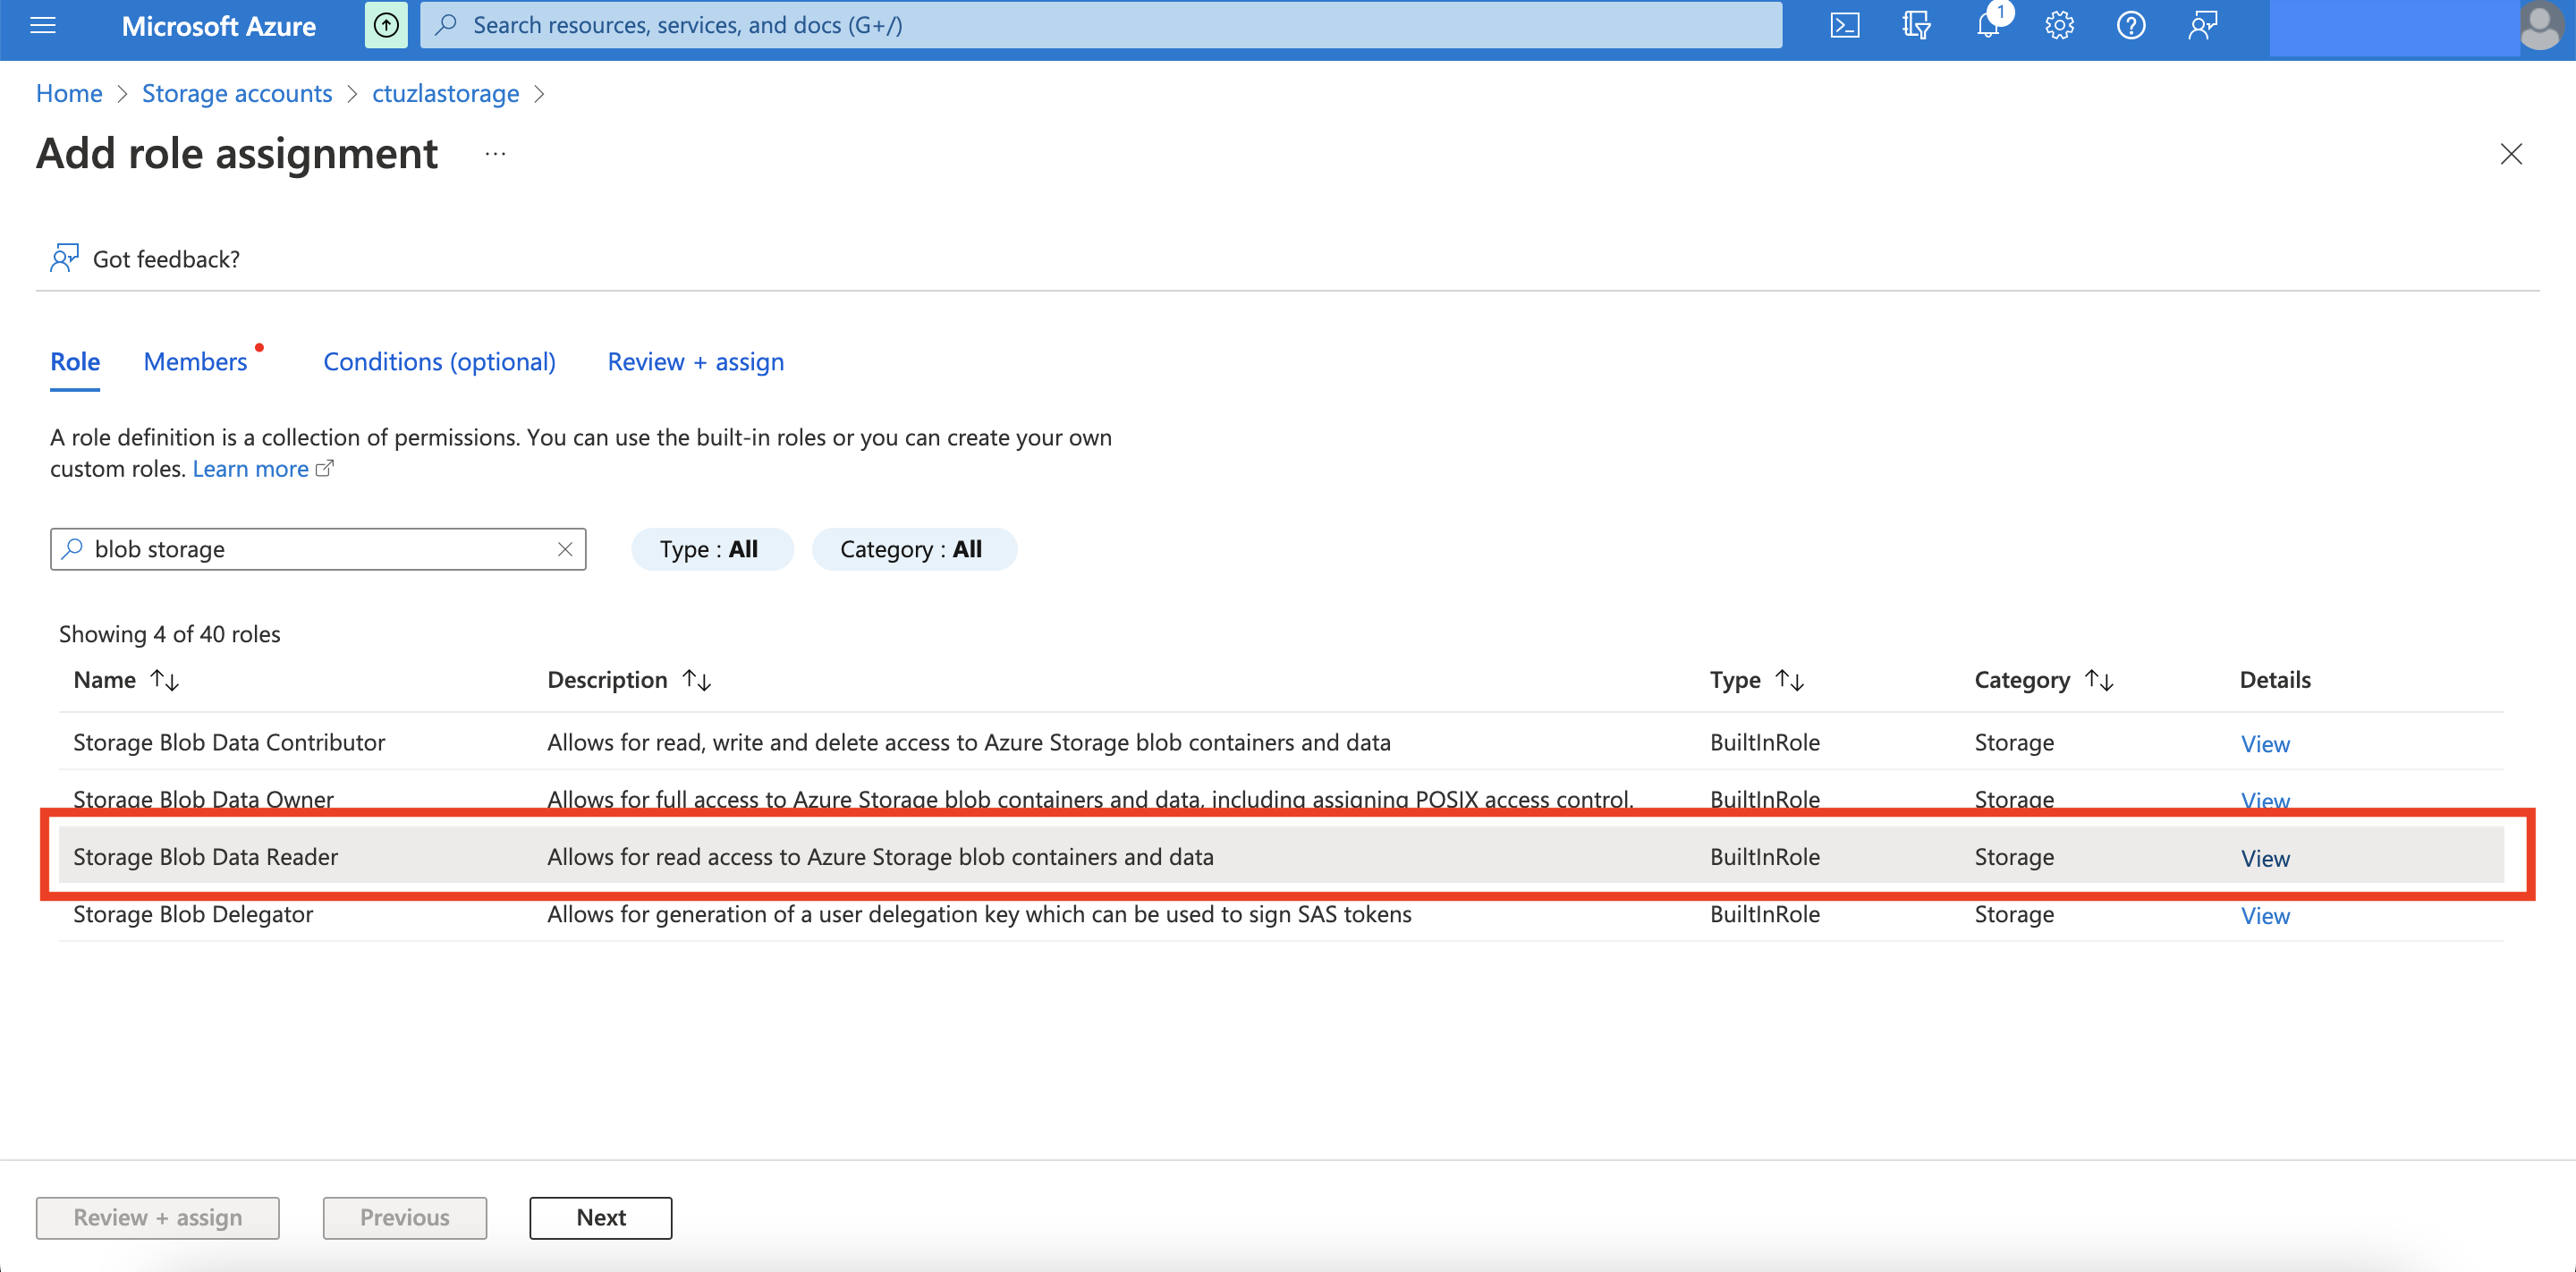This screenshot has height=1272, width=2576.
Task: Switch to the Conditions (optional) tab
Action: click(439, 361)
